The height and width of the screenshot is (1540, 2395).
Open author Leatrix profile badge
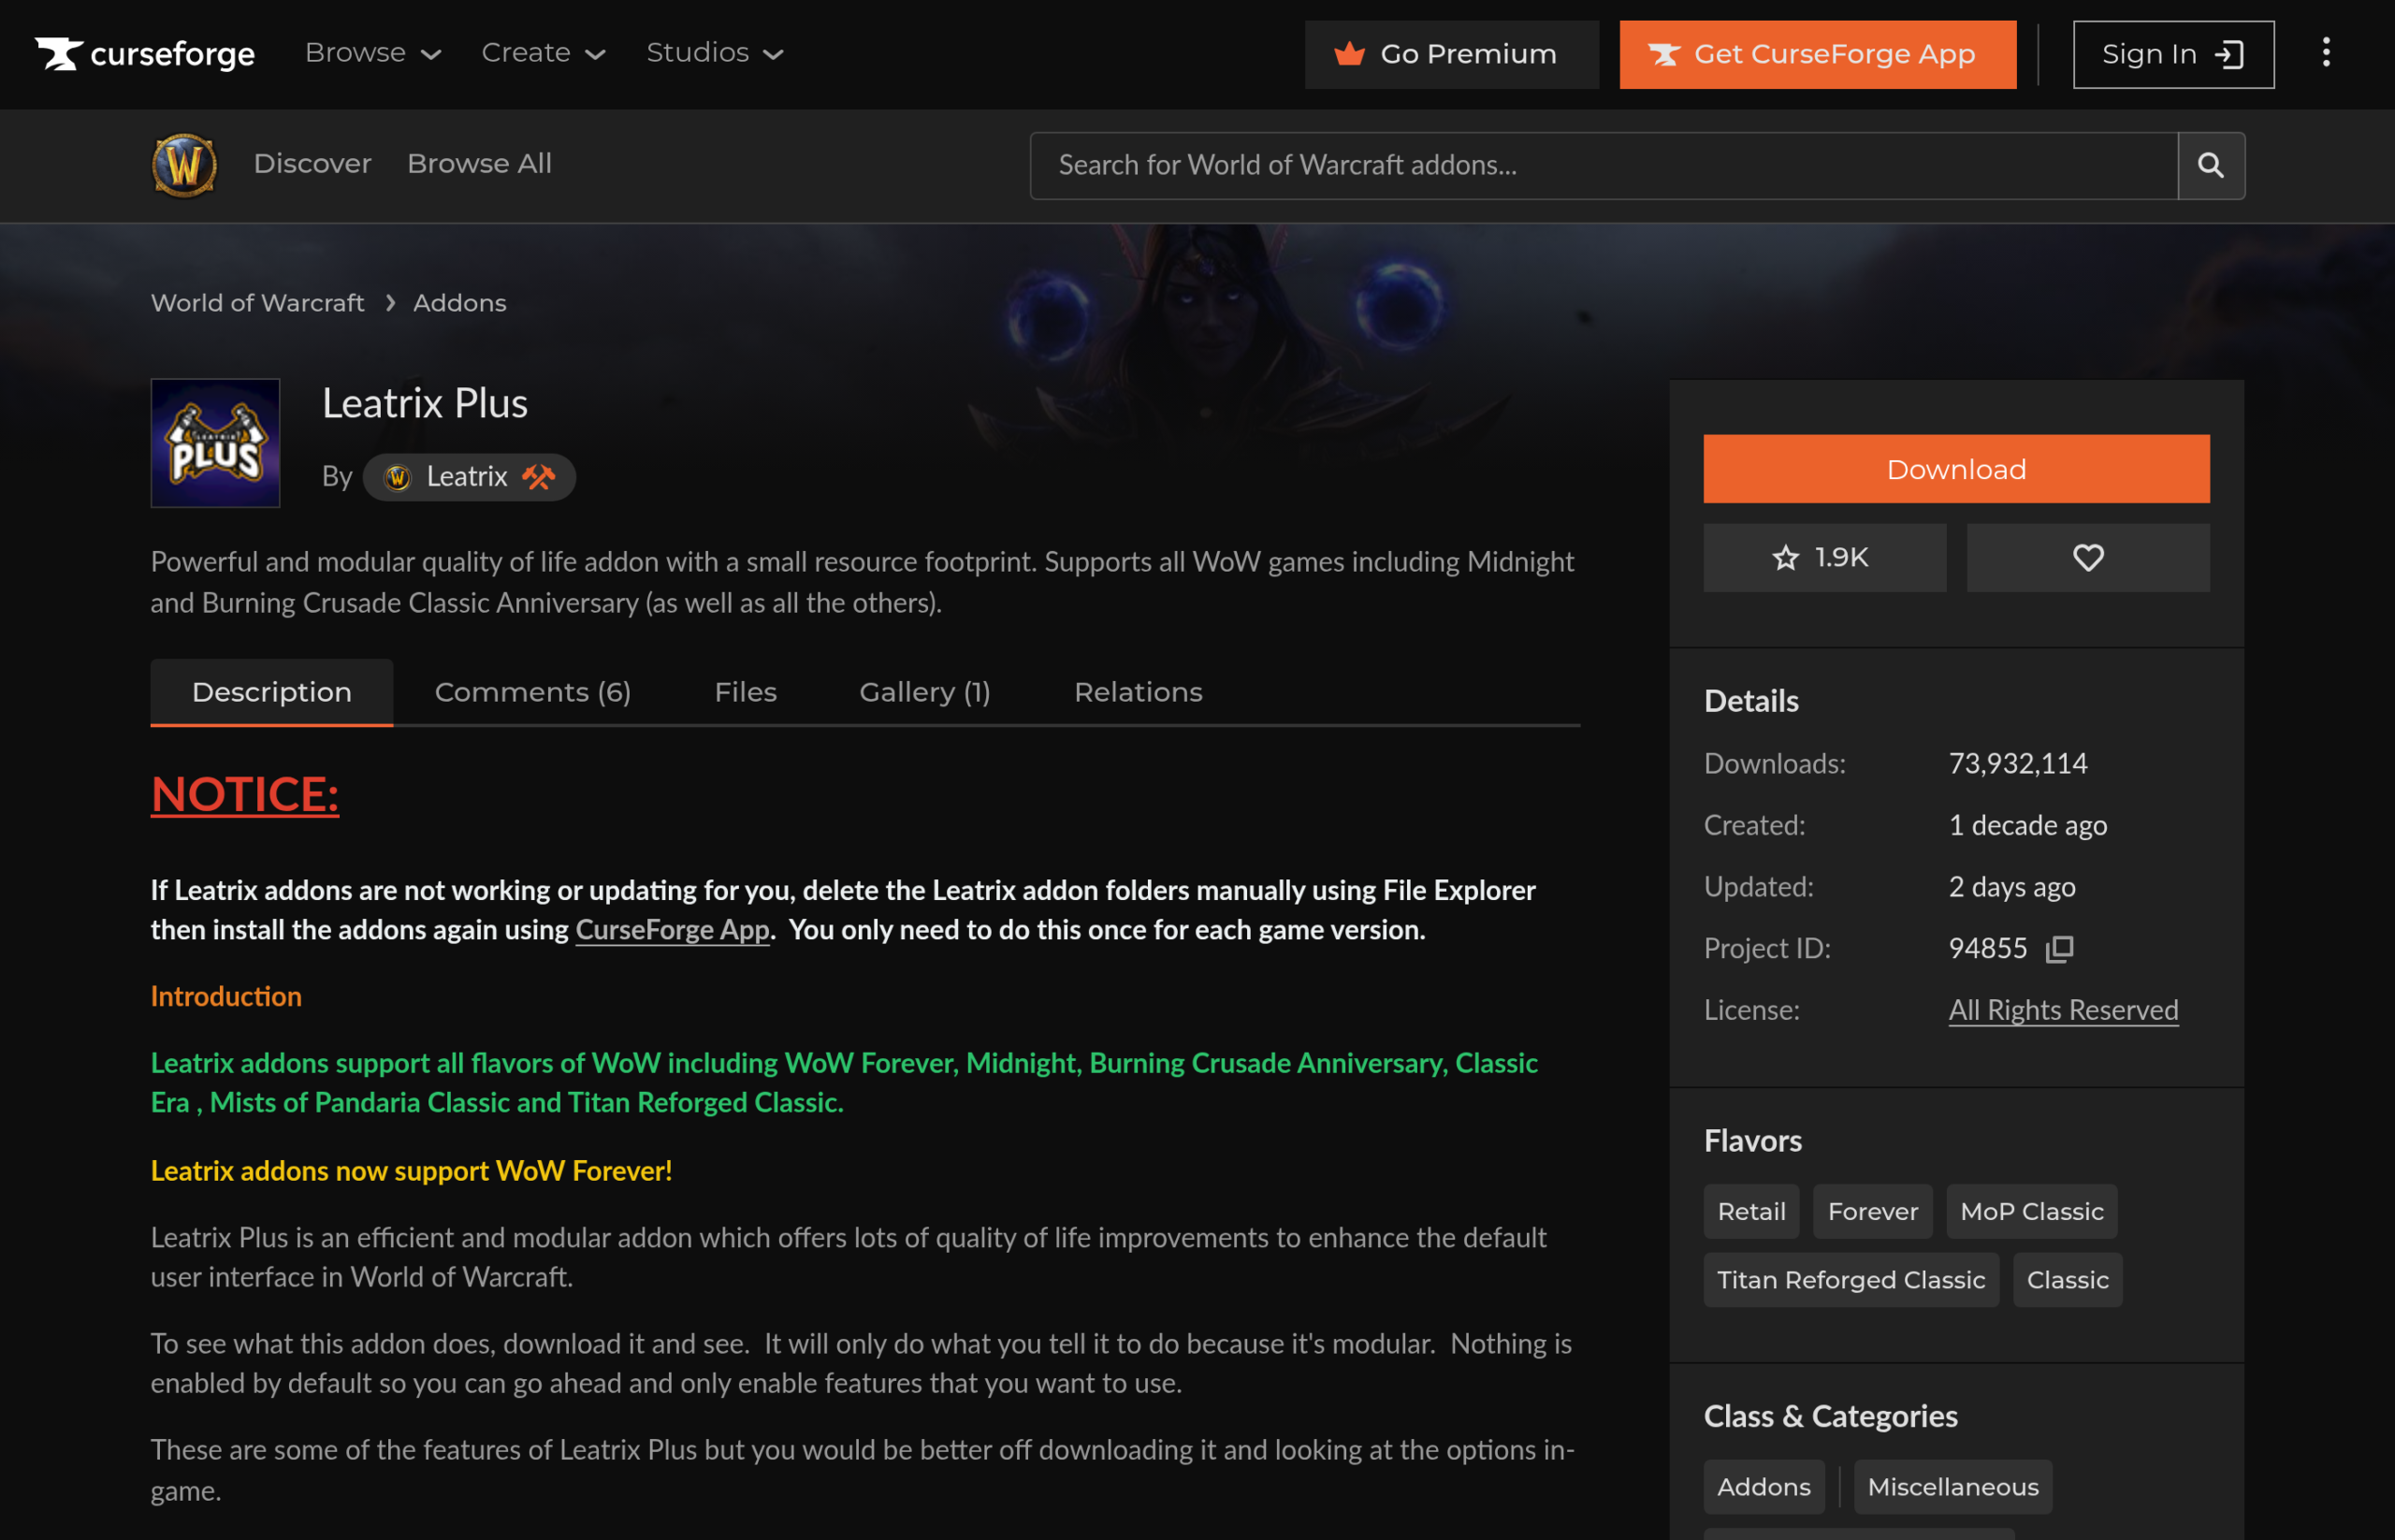(469, 477)
